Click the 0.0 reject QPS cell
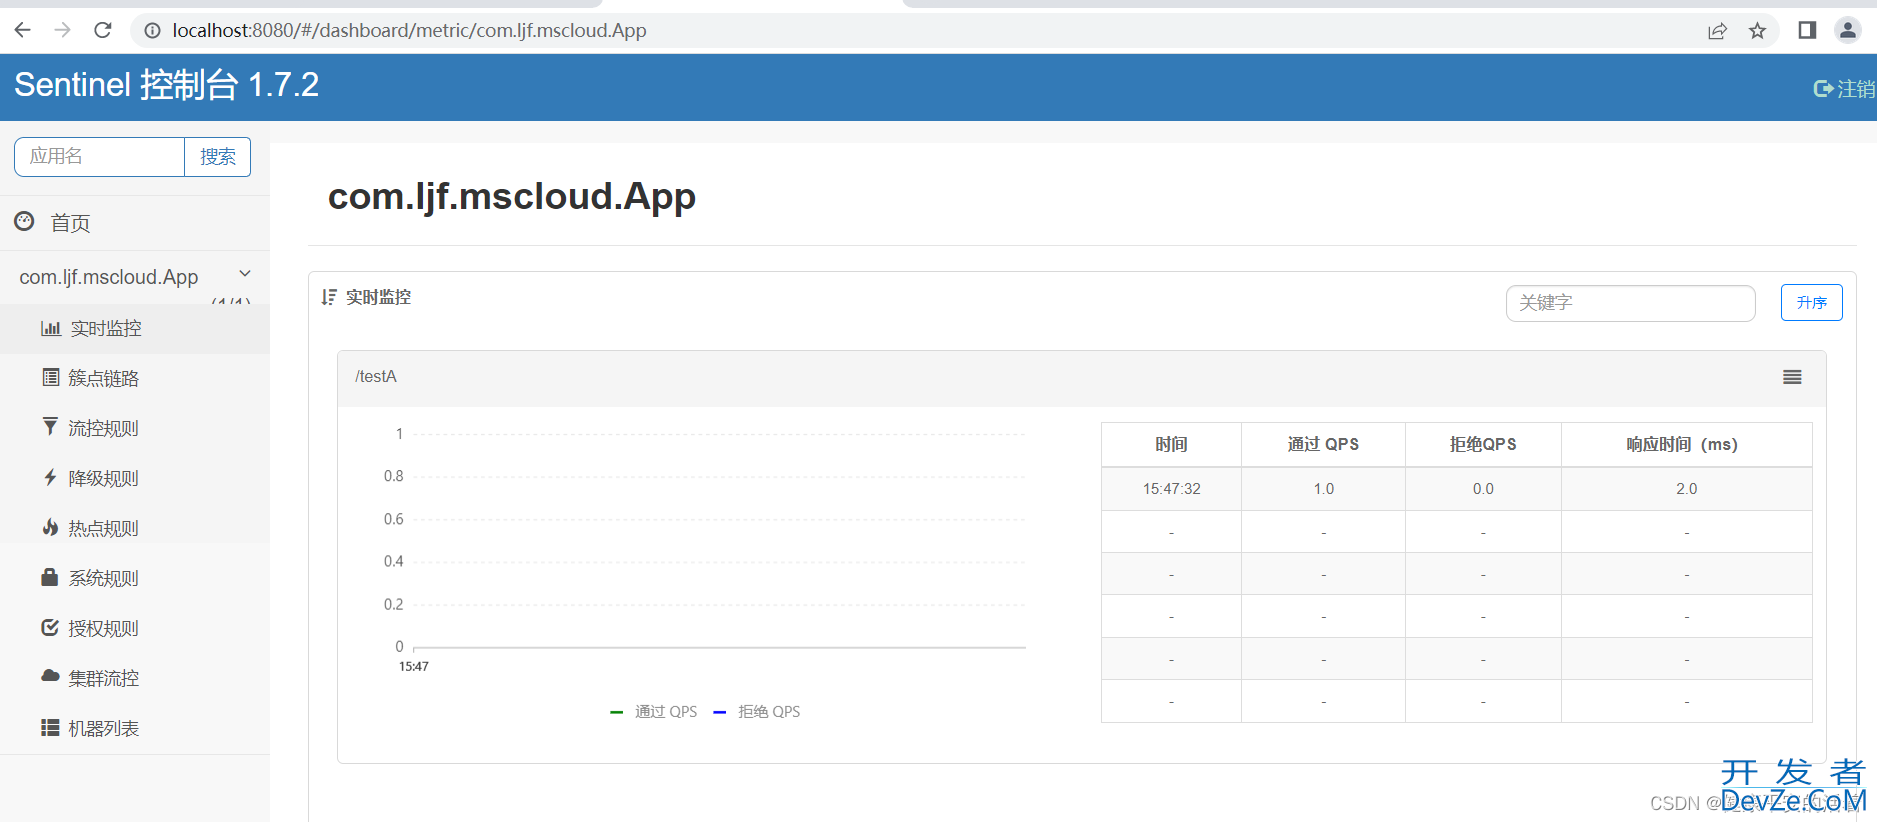 (1483, 489)
